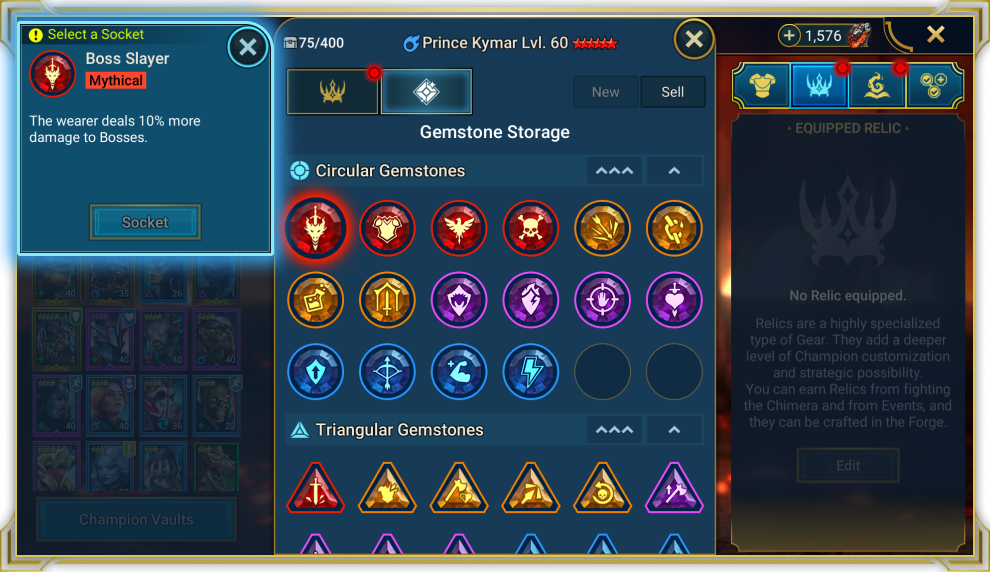Pick the blue lightning bolt gemstone
This screenshot has height=572, width=990.
pyautogui.click(x=530, y=372)
